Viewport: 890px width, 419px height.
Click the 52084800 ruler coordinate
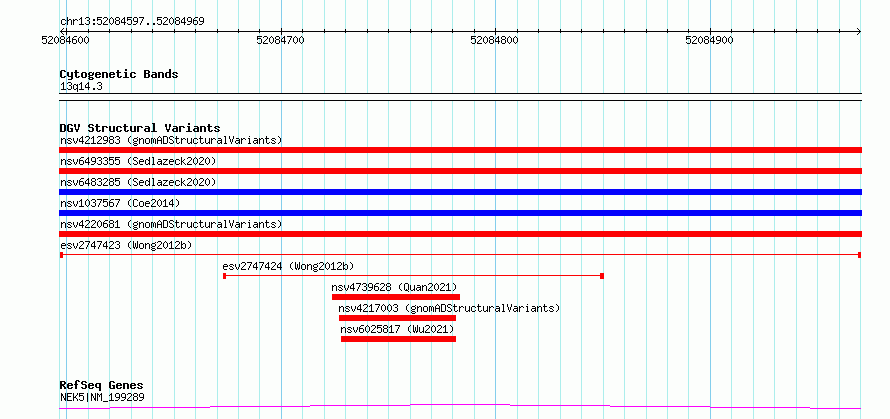click(495, 41)
